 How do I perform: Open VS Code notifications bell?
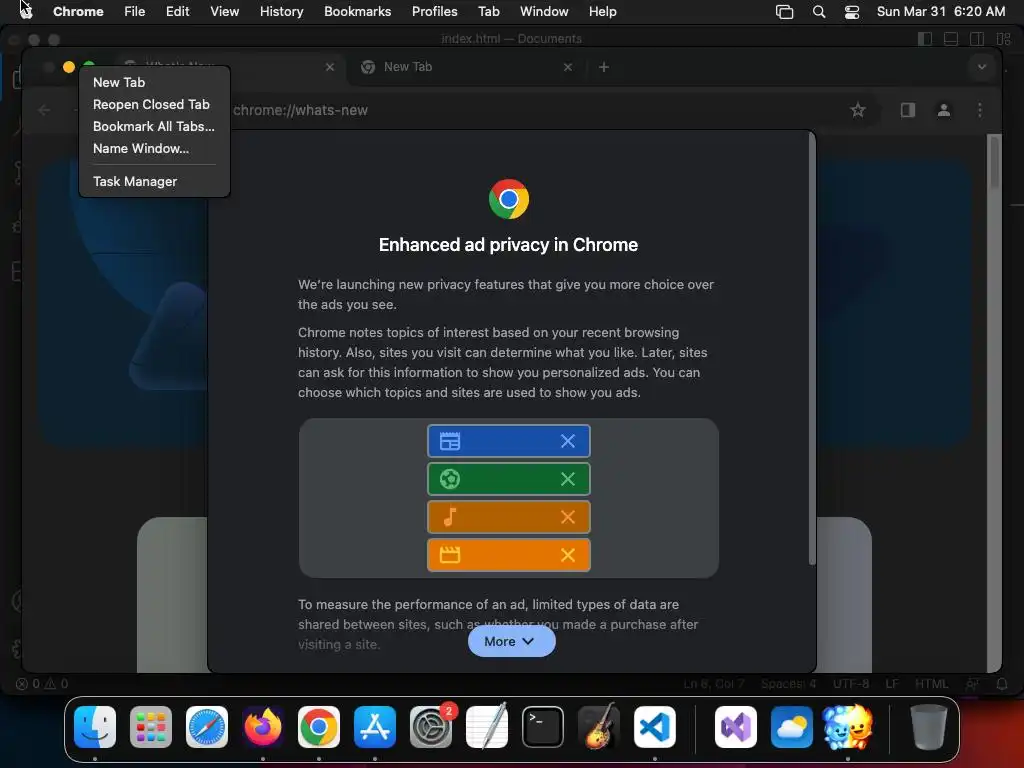tap(1002, 684)
